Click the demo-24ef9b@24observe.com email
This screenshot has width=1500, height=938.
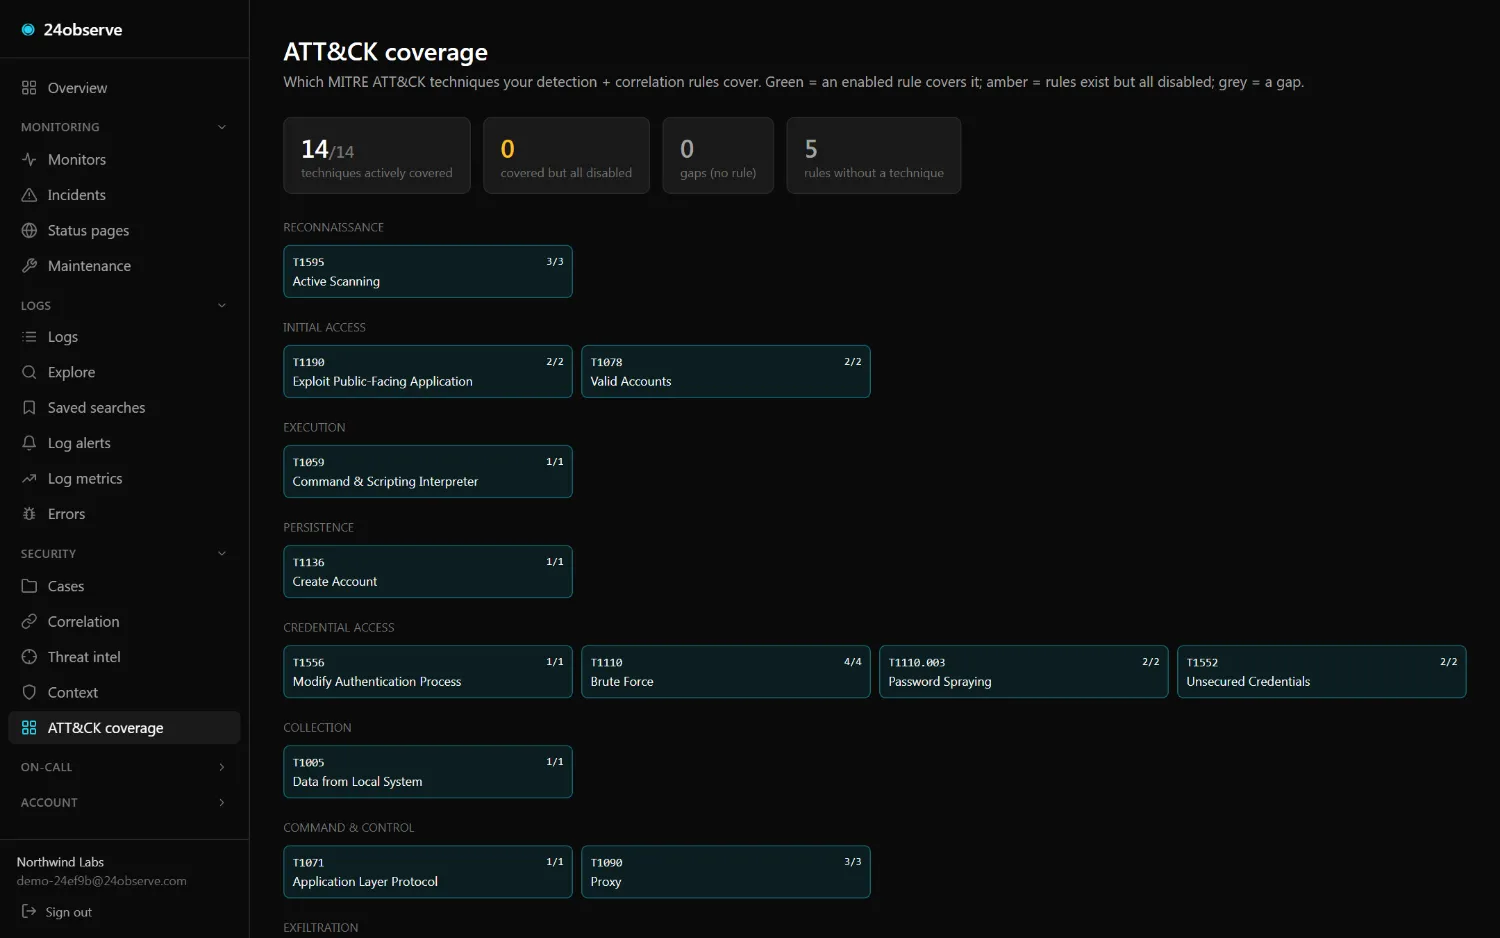102,881
